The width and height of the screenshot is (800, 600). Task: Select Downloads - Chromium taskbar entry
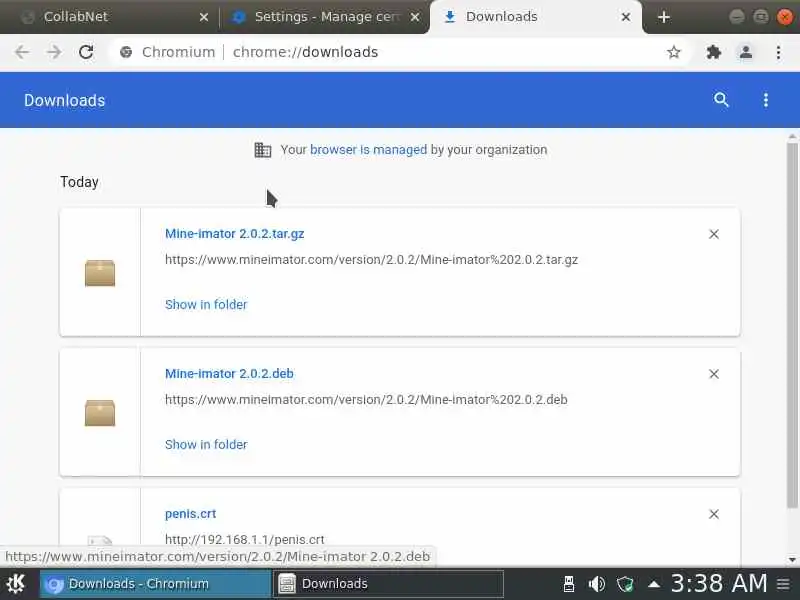155,584
